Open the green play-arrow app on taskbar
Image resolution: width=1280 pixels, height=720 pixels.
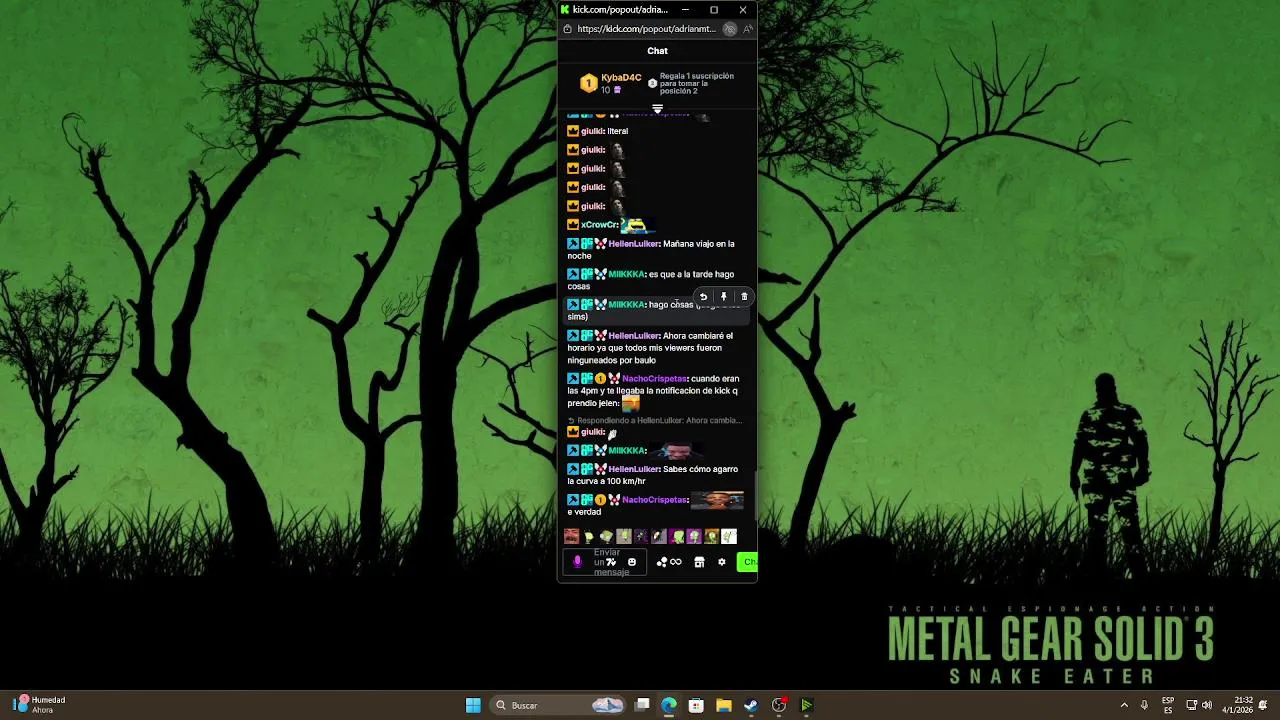point(806,705)
